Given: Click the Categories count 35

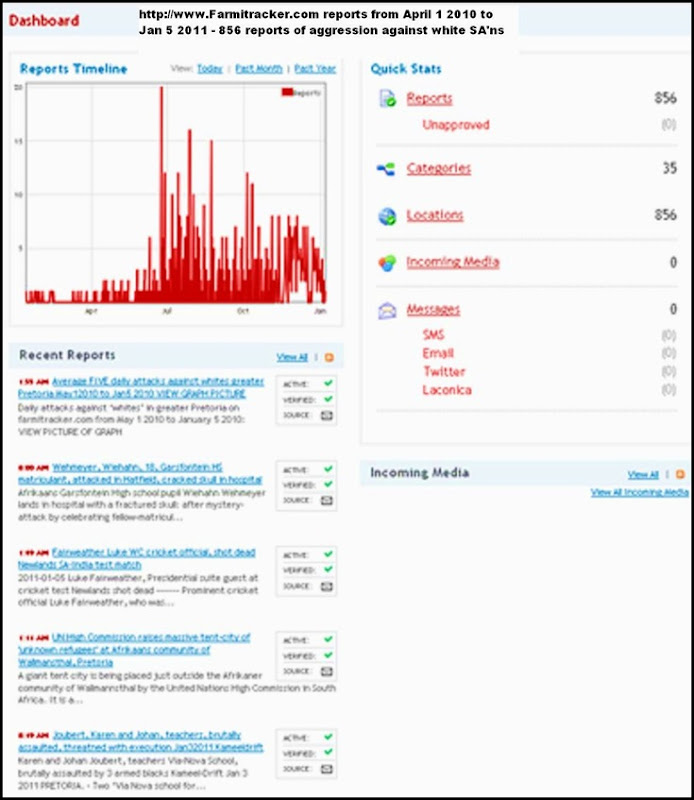Looking at the screenshot, I should [x=670, y=168].
